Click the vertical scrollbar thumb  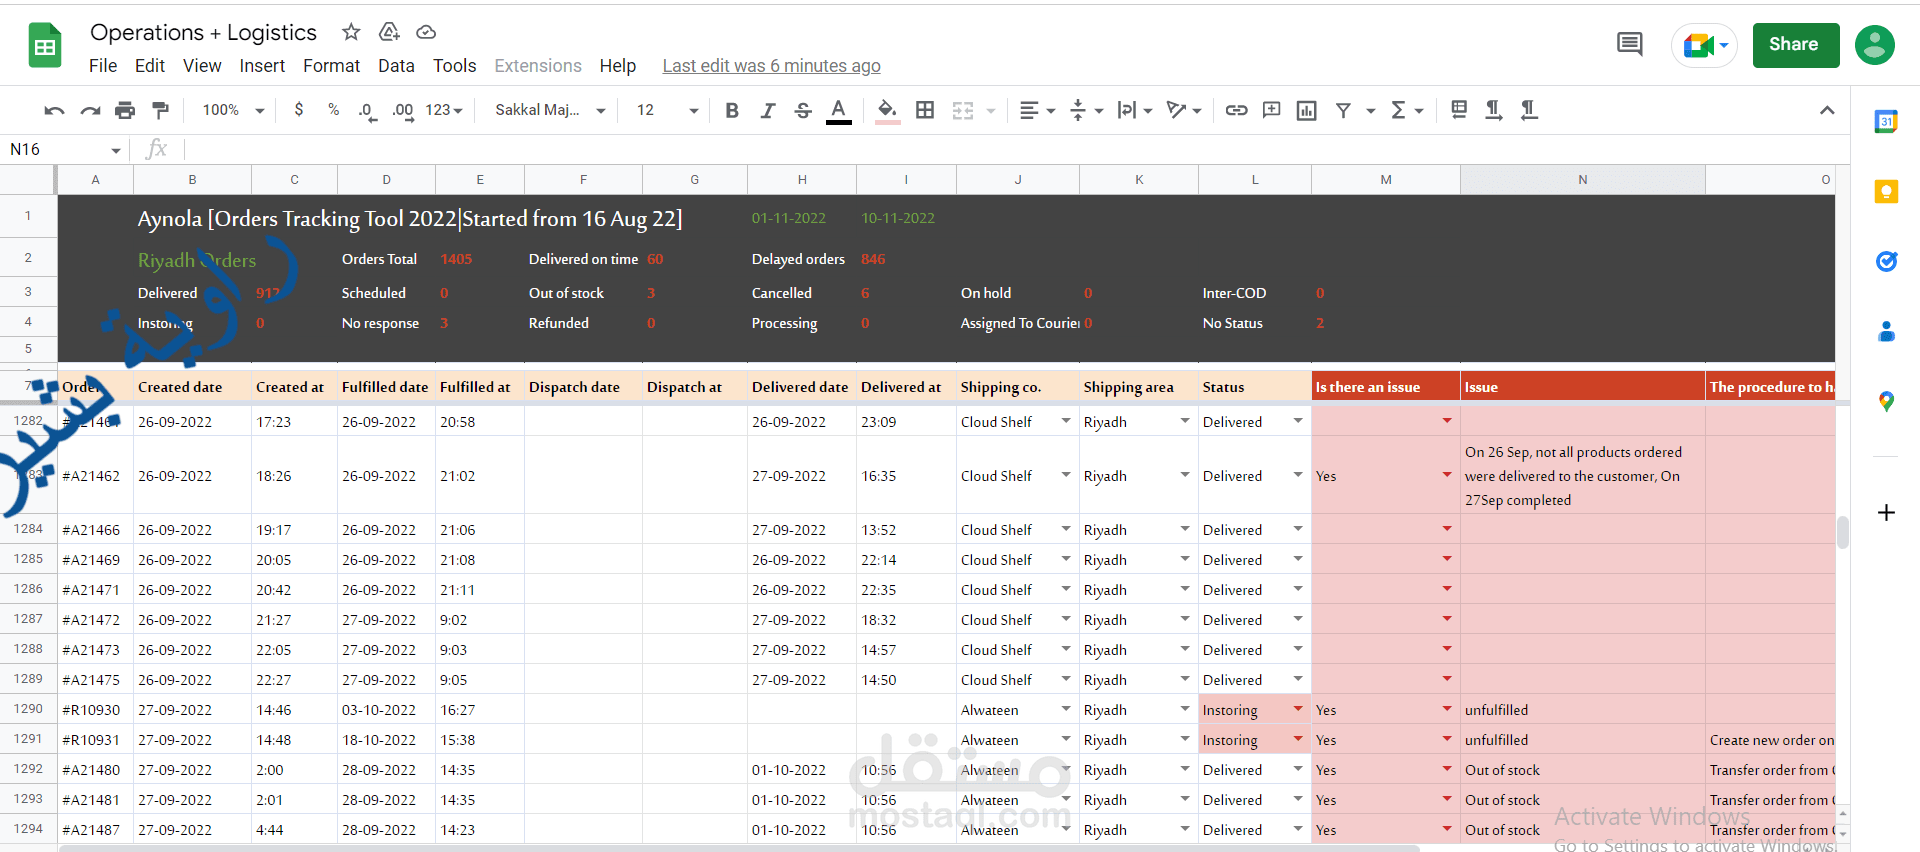1842,532
